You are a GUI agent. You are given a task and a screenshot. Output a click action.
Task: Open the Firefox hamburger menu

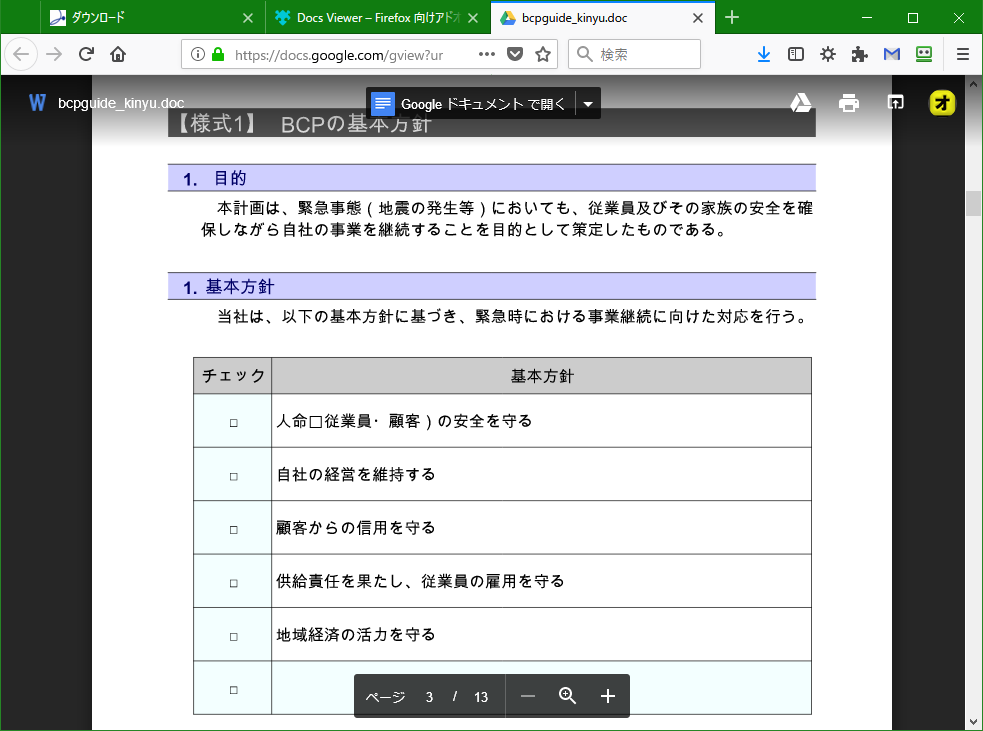point(963,55)
